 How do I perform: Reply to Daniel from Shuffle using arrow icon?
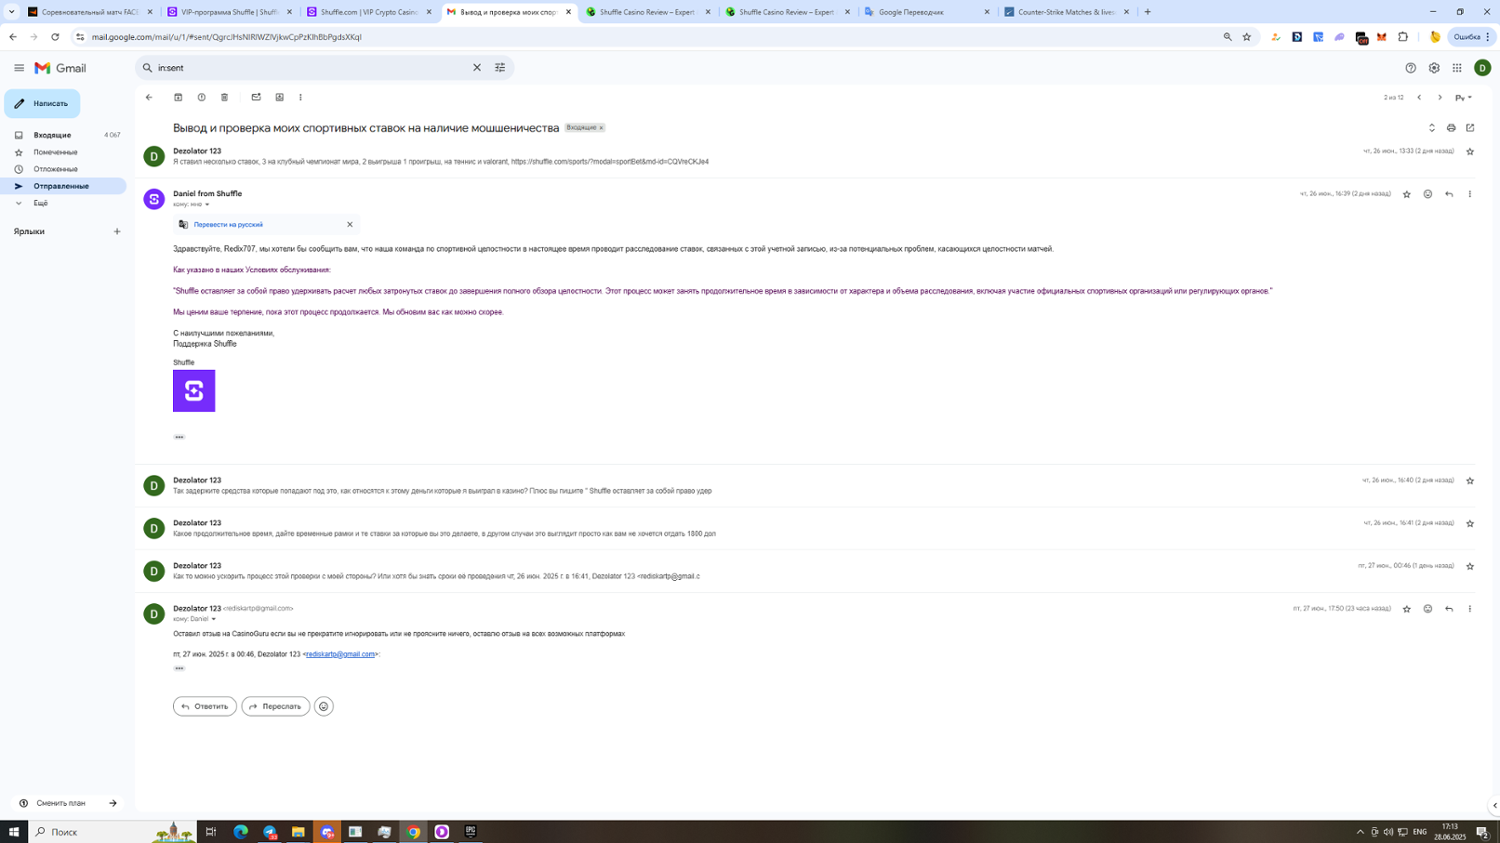[1448, 194]
